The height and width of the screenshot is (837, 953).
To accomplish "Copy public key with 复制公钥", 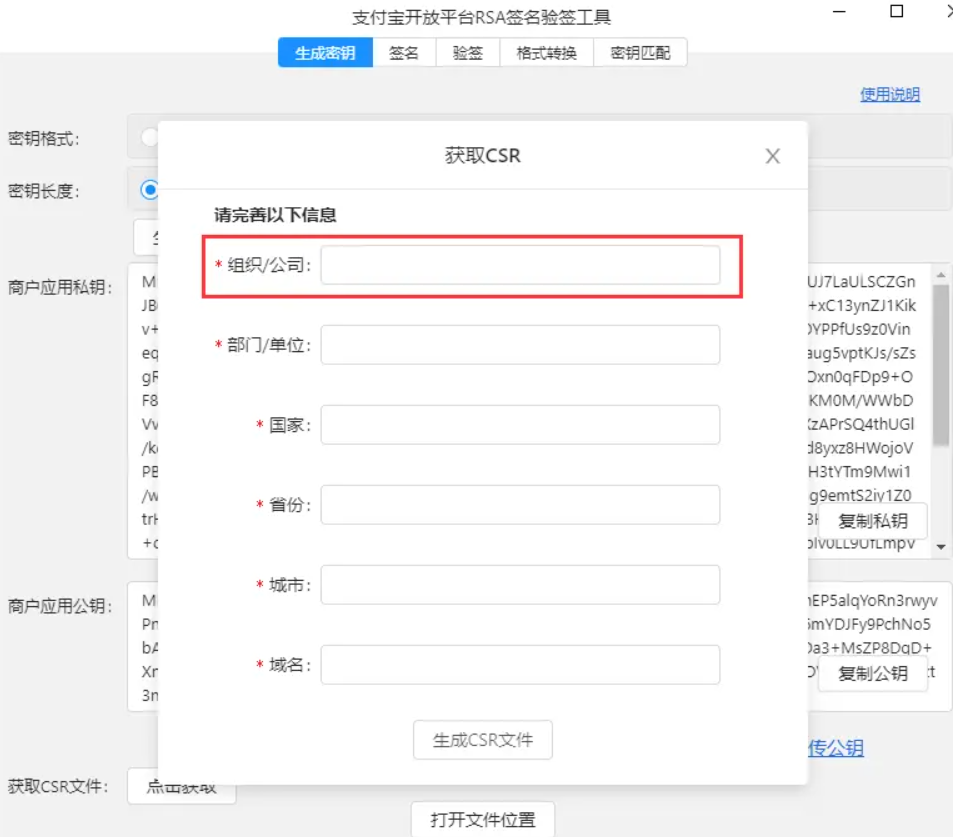I will pyautogui.click(x=873, y=673).
